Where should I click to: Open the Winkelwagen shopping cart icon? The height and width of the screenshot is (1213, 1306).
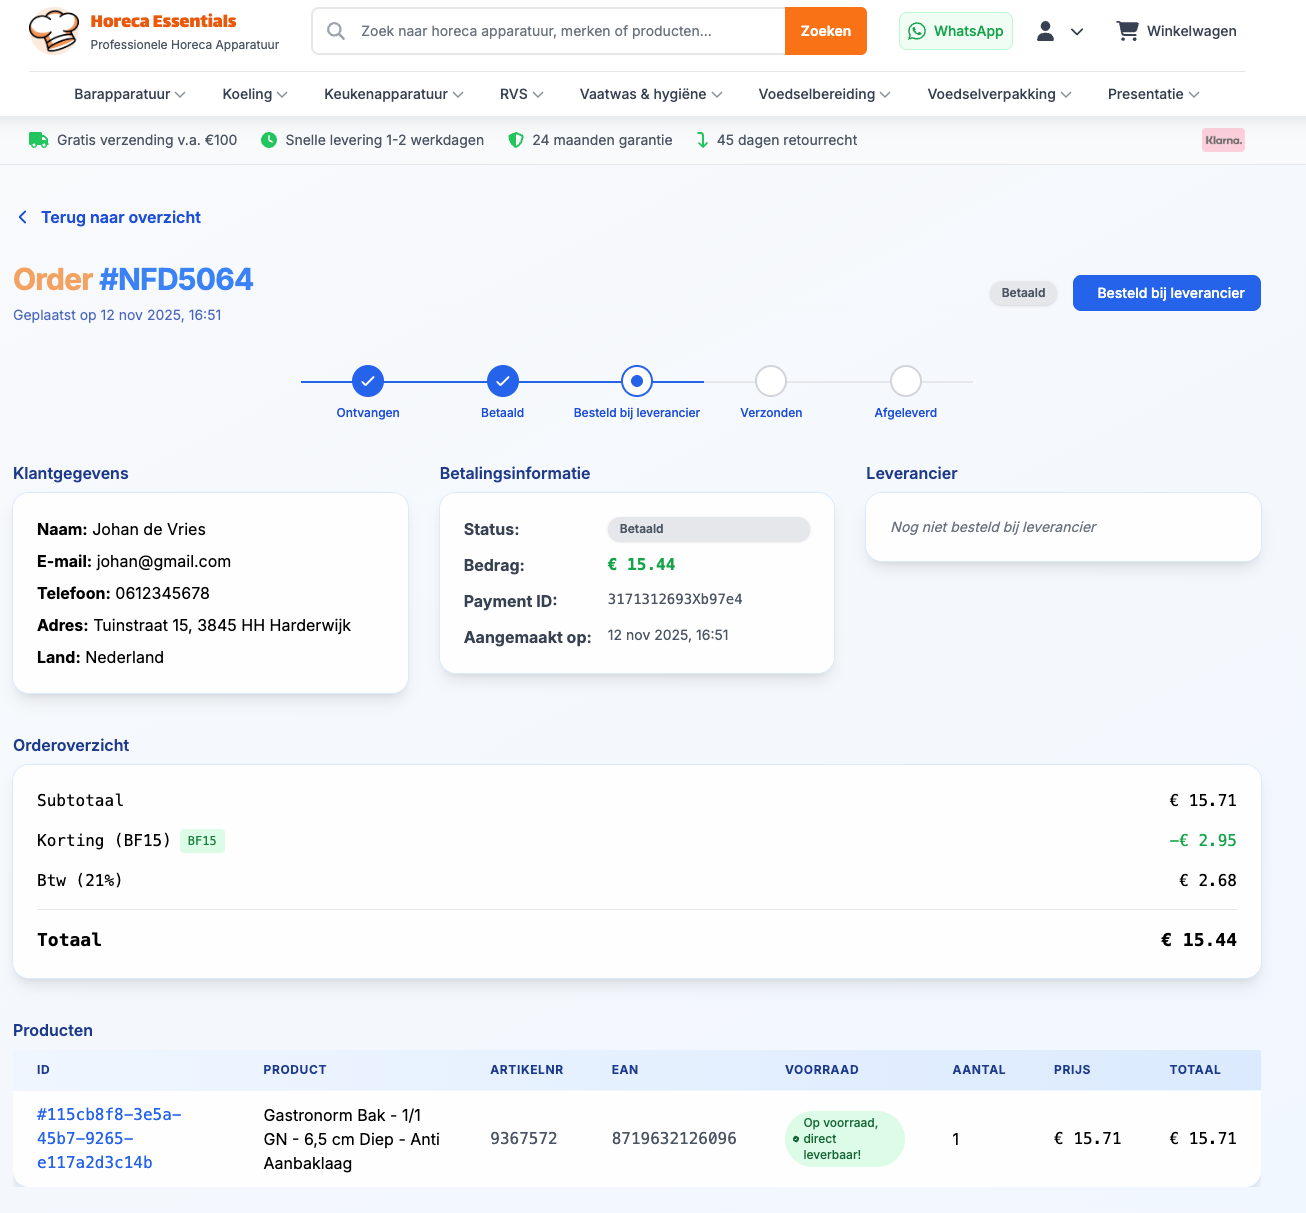pos(1127,31)
